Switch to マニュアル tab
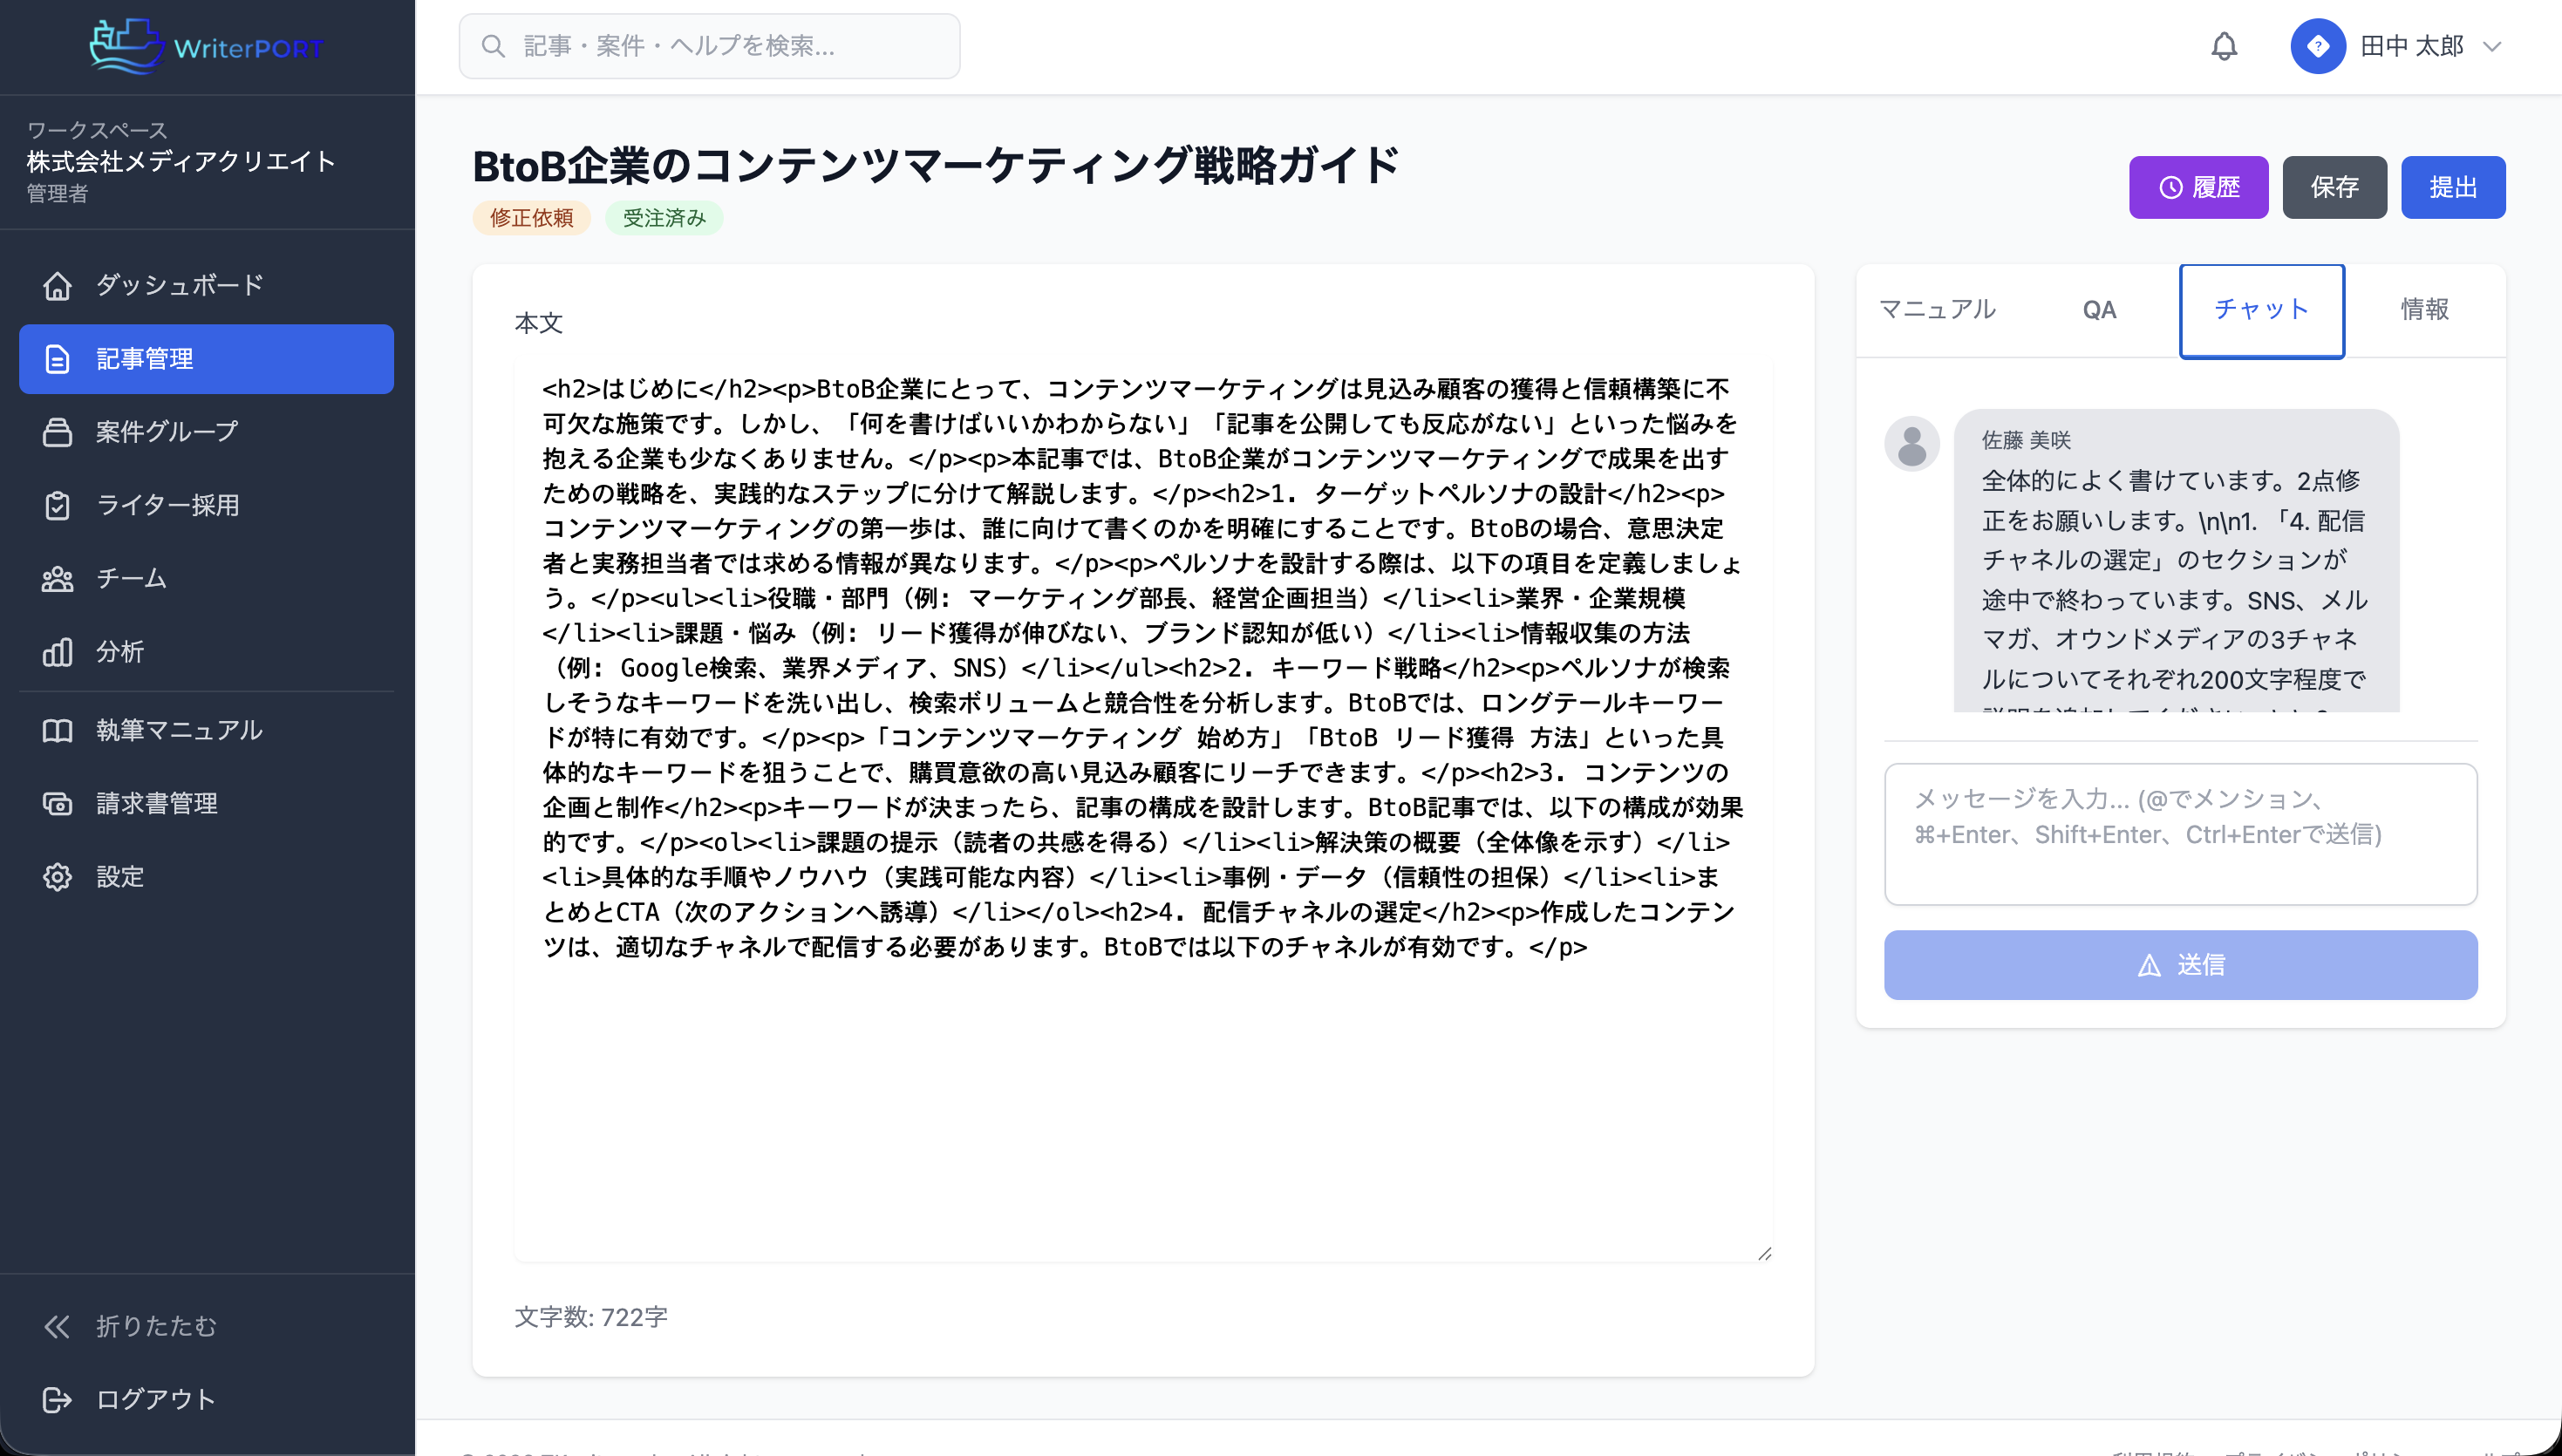This screenshot has height=1456, width=2562. (x=1937, y=310)
